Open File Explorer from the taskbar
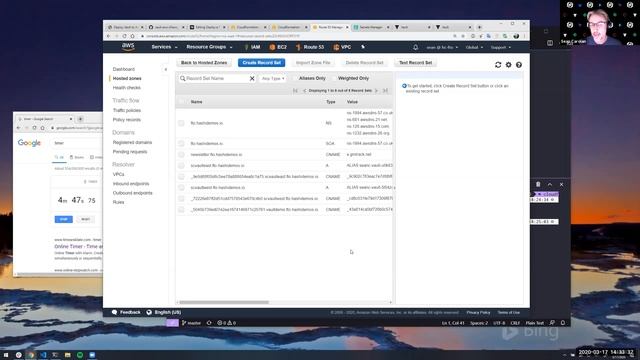The image size is (640, 360). (x=68, y=355)
